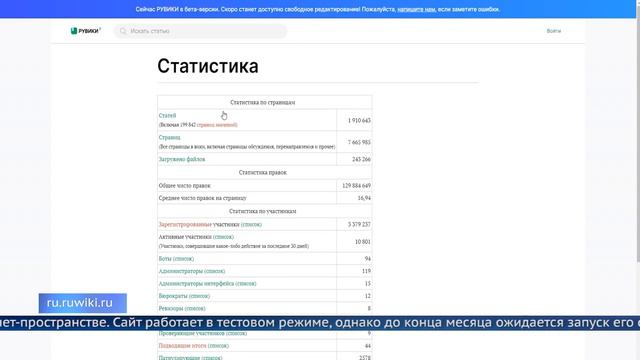640x360 pixels.
Task: Open the Подводящие итоги link
Action: pyautogui.click(x=182, y=346)
